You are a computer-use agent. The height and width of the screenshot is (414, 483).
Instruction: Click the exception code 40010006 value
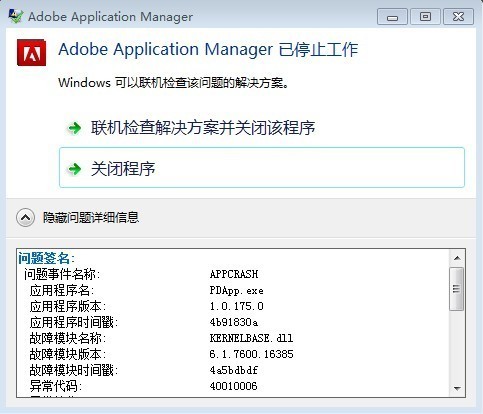point(234,386)
